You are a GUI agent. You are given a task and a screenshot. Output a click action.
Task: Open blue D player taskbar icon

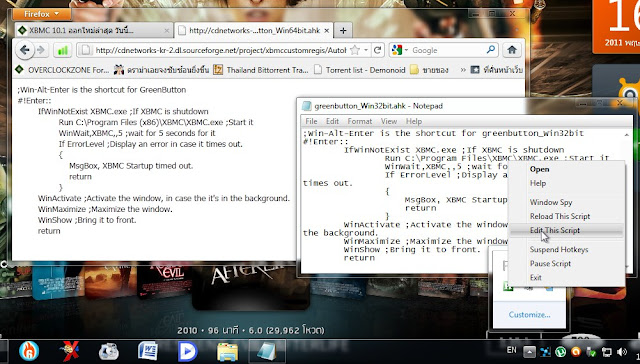(x=187, y=351)
